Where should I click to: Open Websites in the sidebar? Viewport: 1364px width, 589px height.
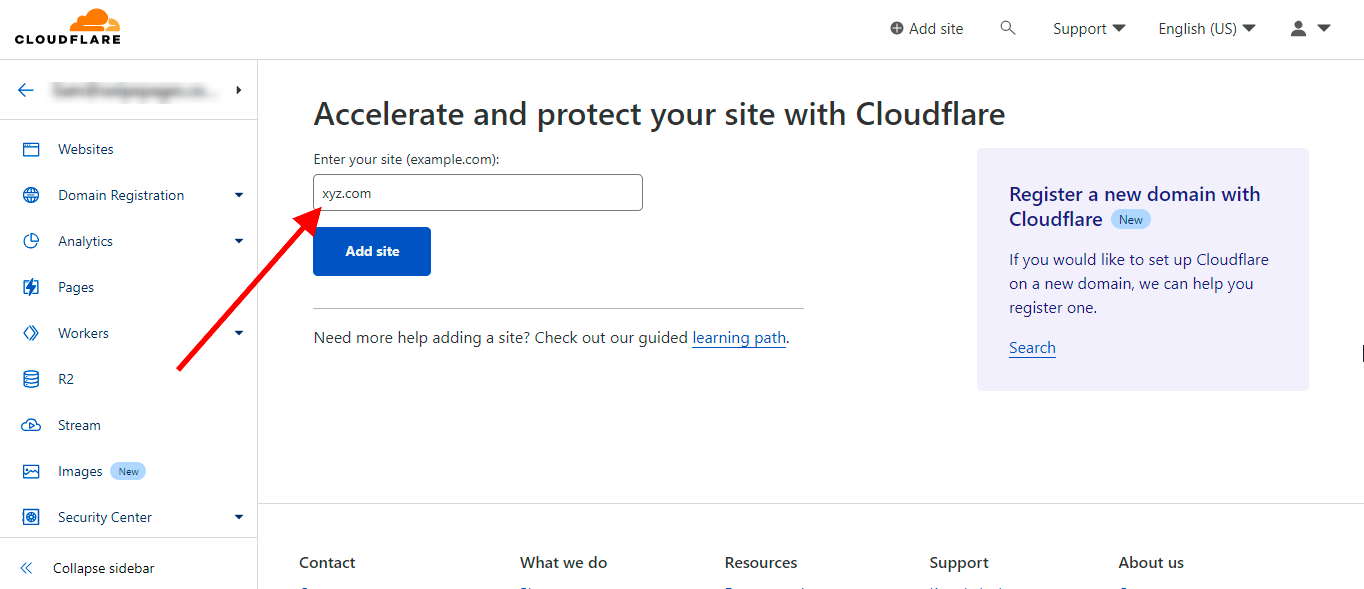click(86, 149)
